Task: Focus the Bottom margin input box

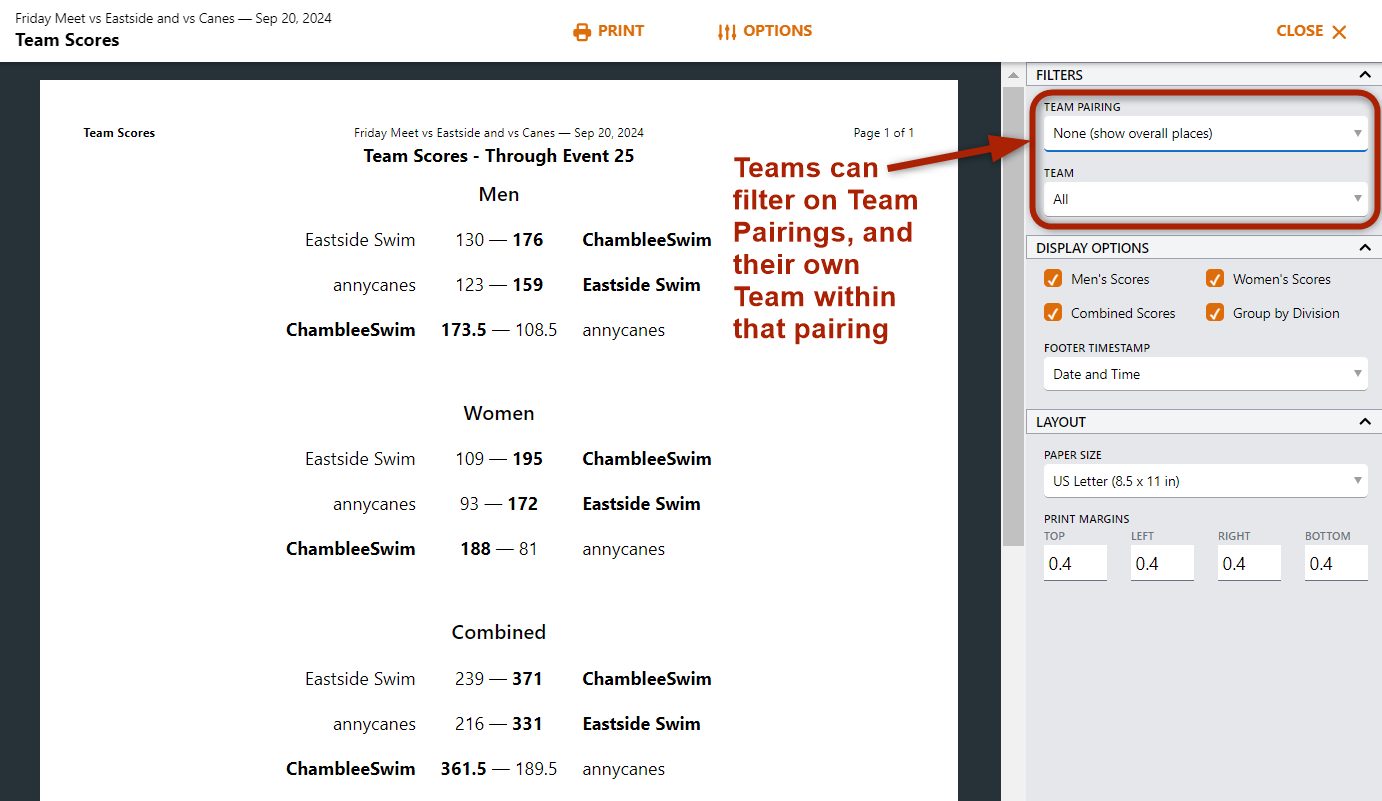Action: pos(1336,562)
